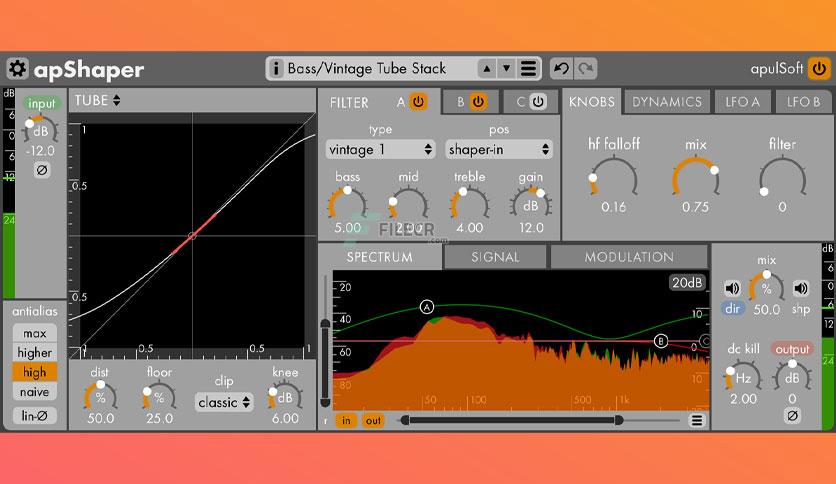
Task: Undo the last change
Action: coord(561,68)
